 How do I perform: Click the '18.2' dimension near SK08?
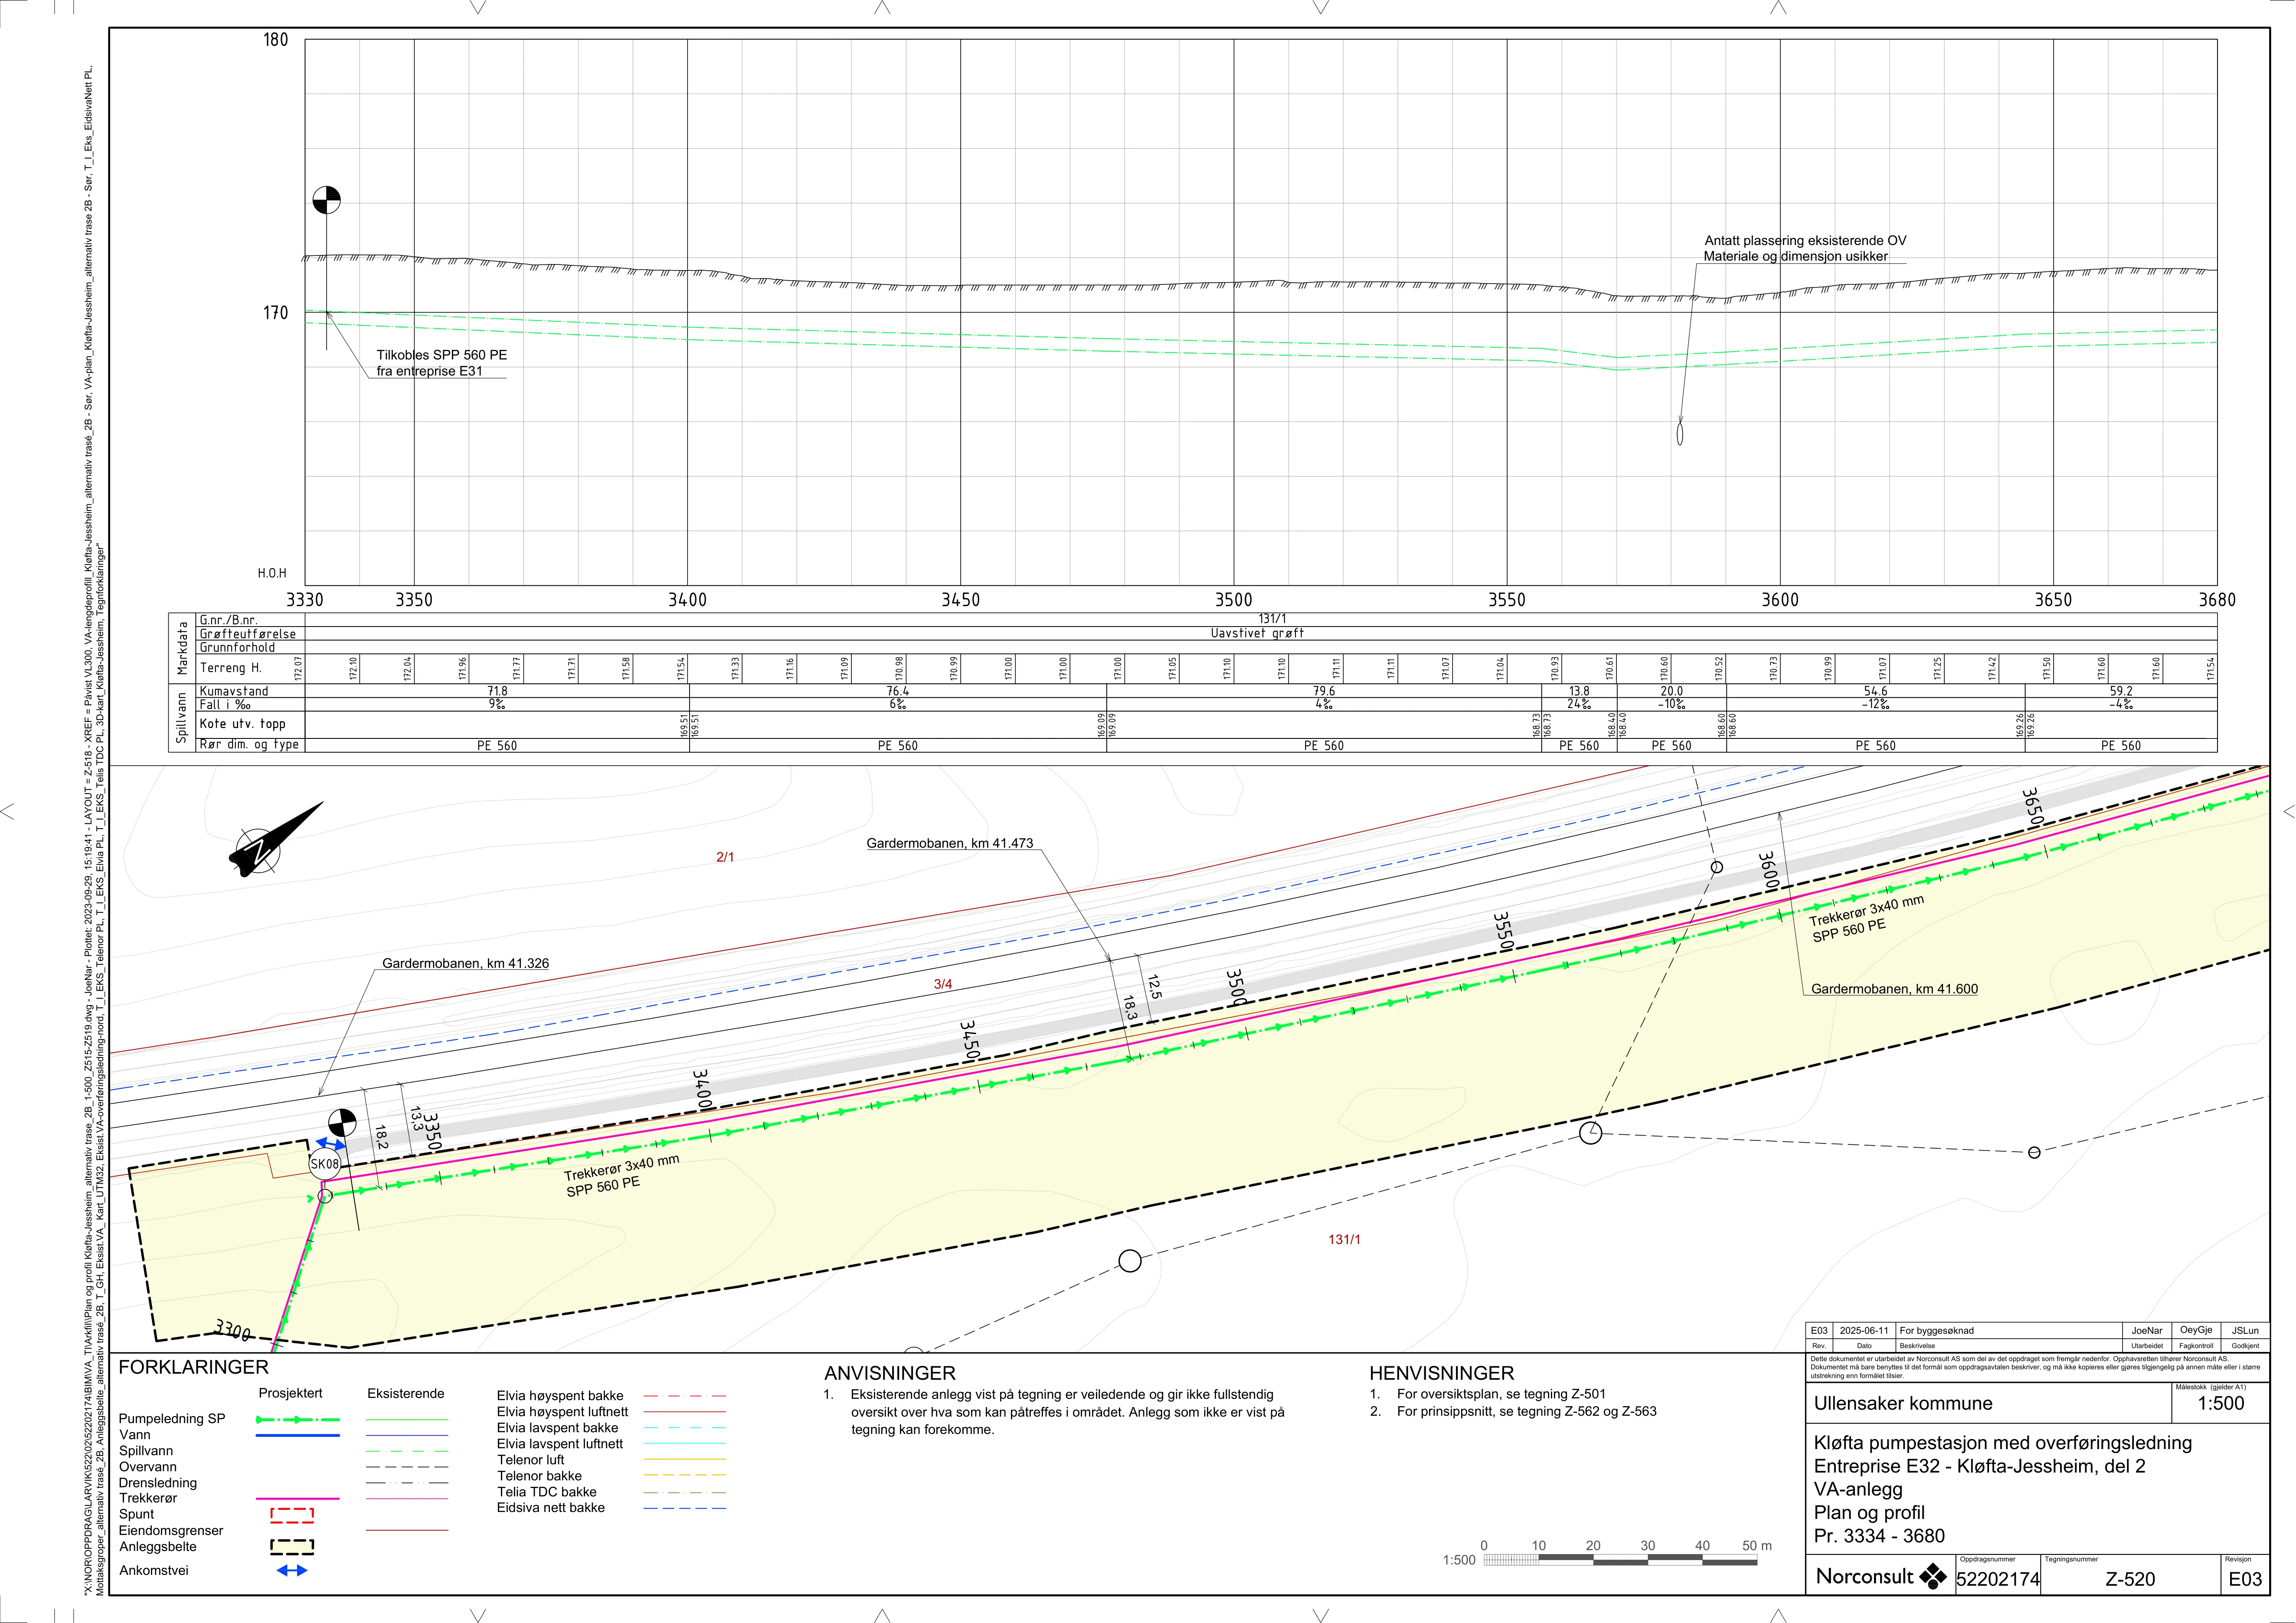coord(382,1137)
